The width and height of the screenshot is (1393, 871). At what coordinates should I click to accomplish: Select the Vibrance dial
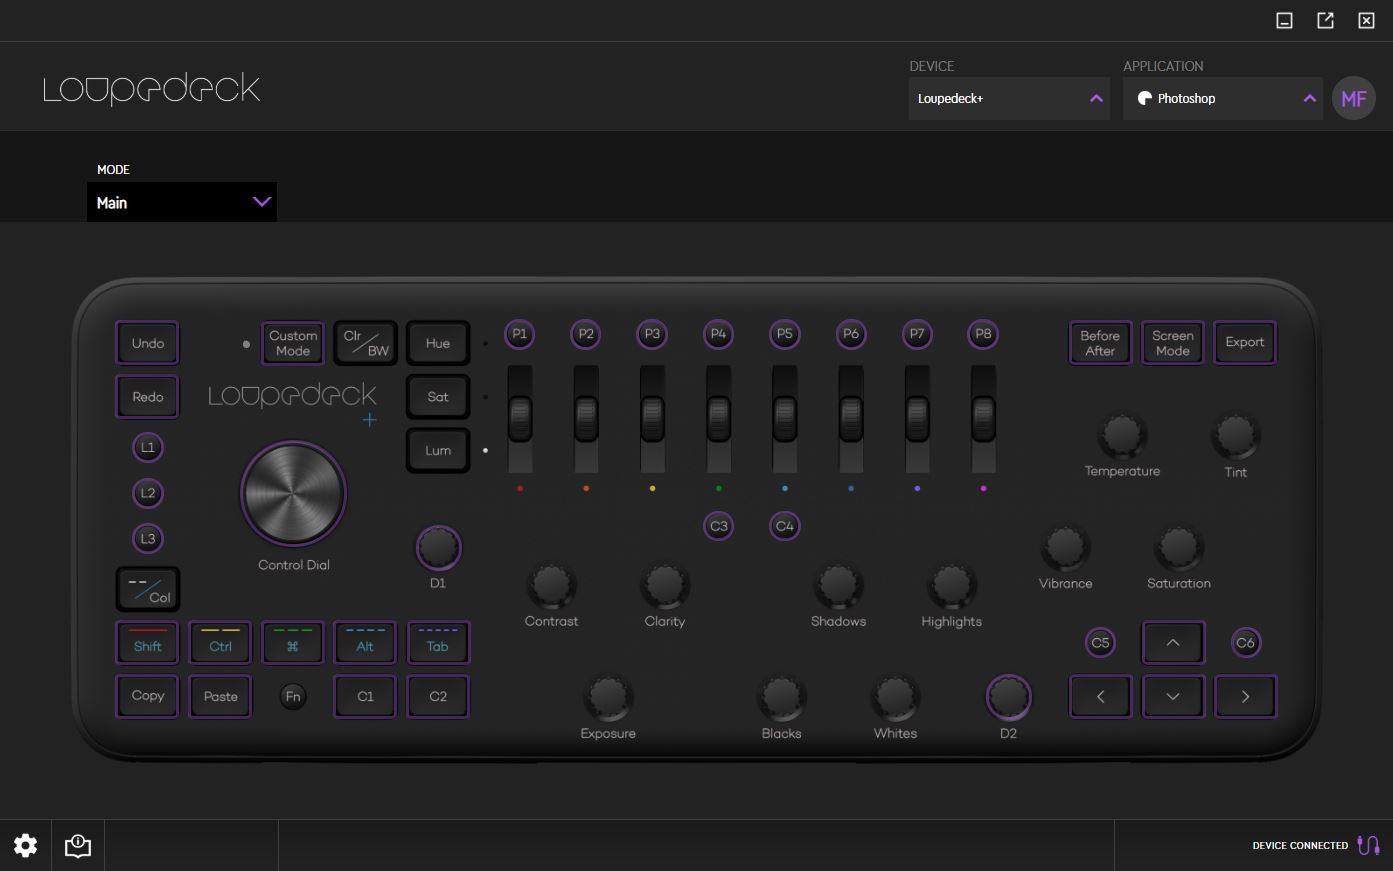[1065, 547]
